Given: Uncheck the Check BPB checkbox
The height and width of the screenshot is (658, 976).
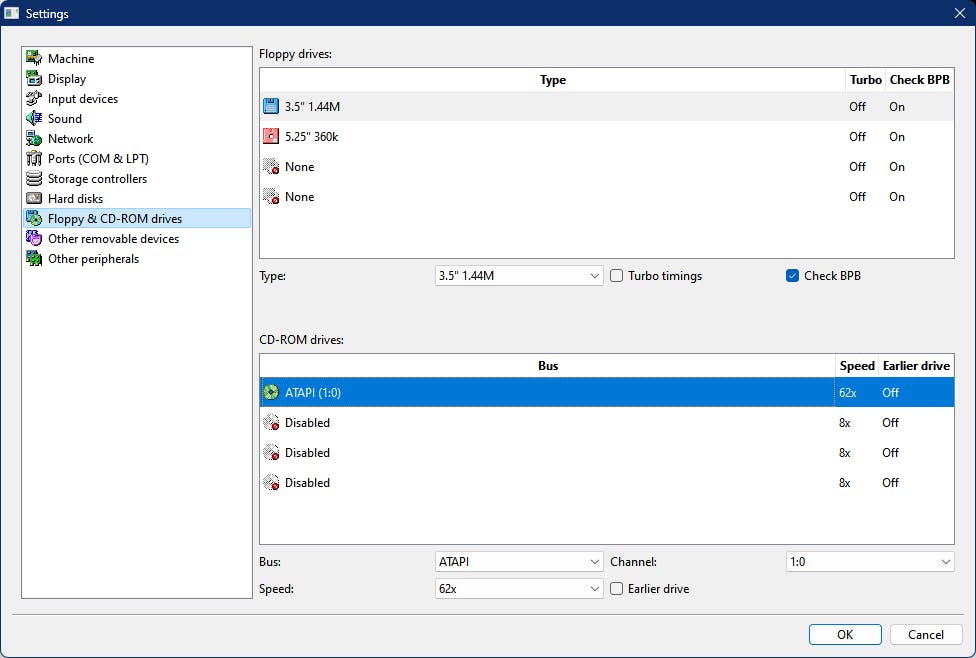Looking at the screenshot, I should click(x=793, y=276).
